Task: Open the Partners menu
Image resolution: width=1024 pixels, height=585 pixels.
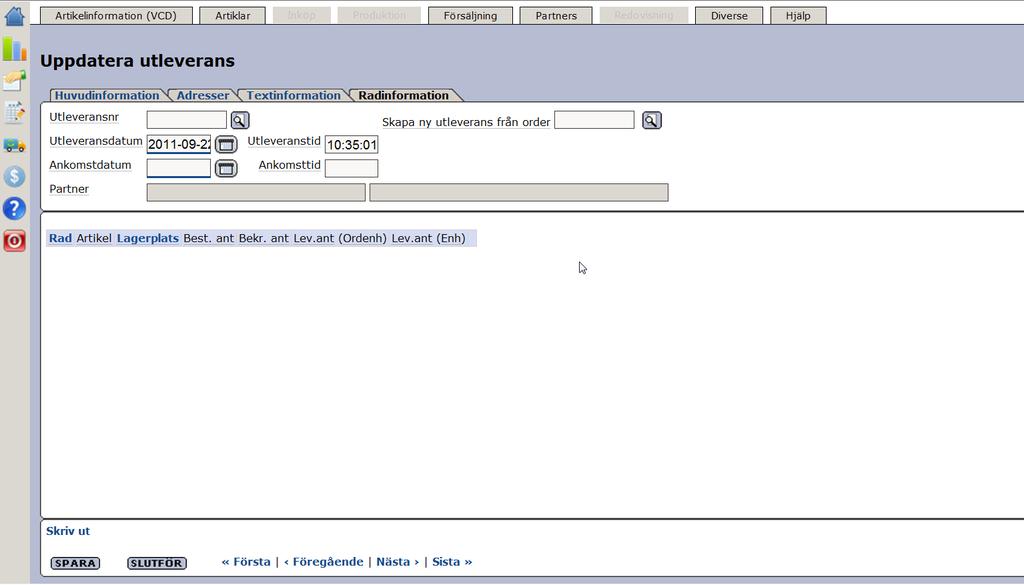Action: [556, 16]
